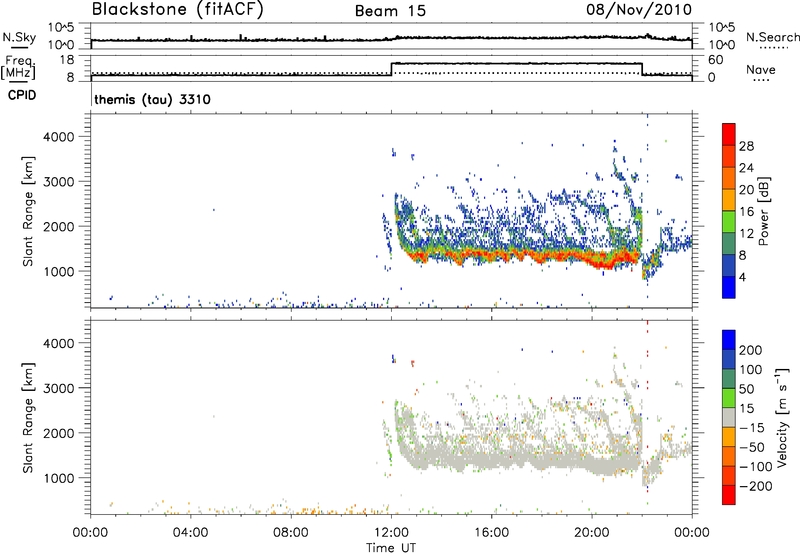Click the 'Blackstone (fitACF)' plot title
The width and height of the screenshot is (800, 554).
[x=178, y=9]
